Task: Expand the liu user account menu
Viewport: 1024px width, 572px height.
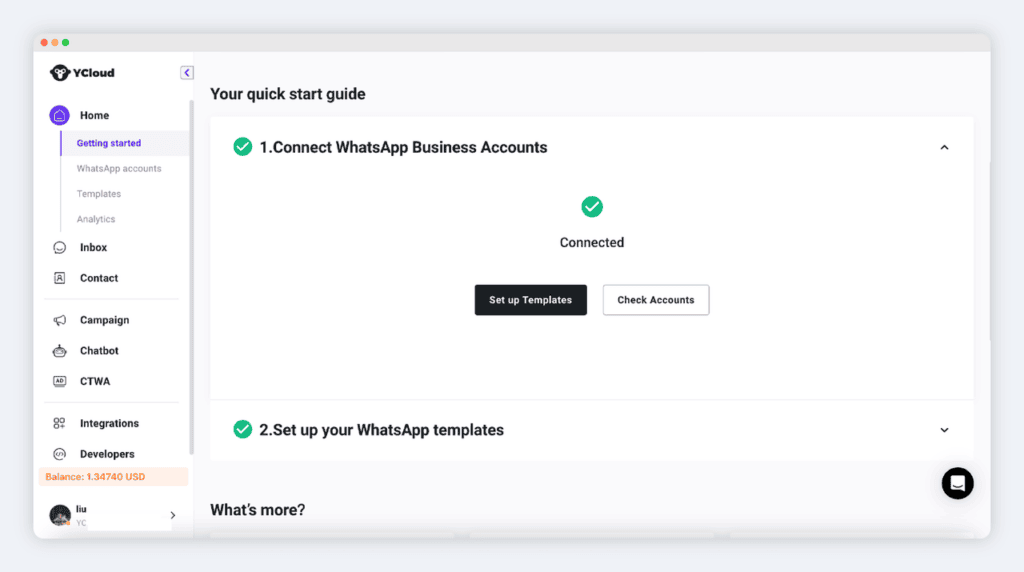Action: (172, 515)
